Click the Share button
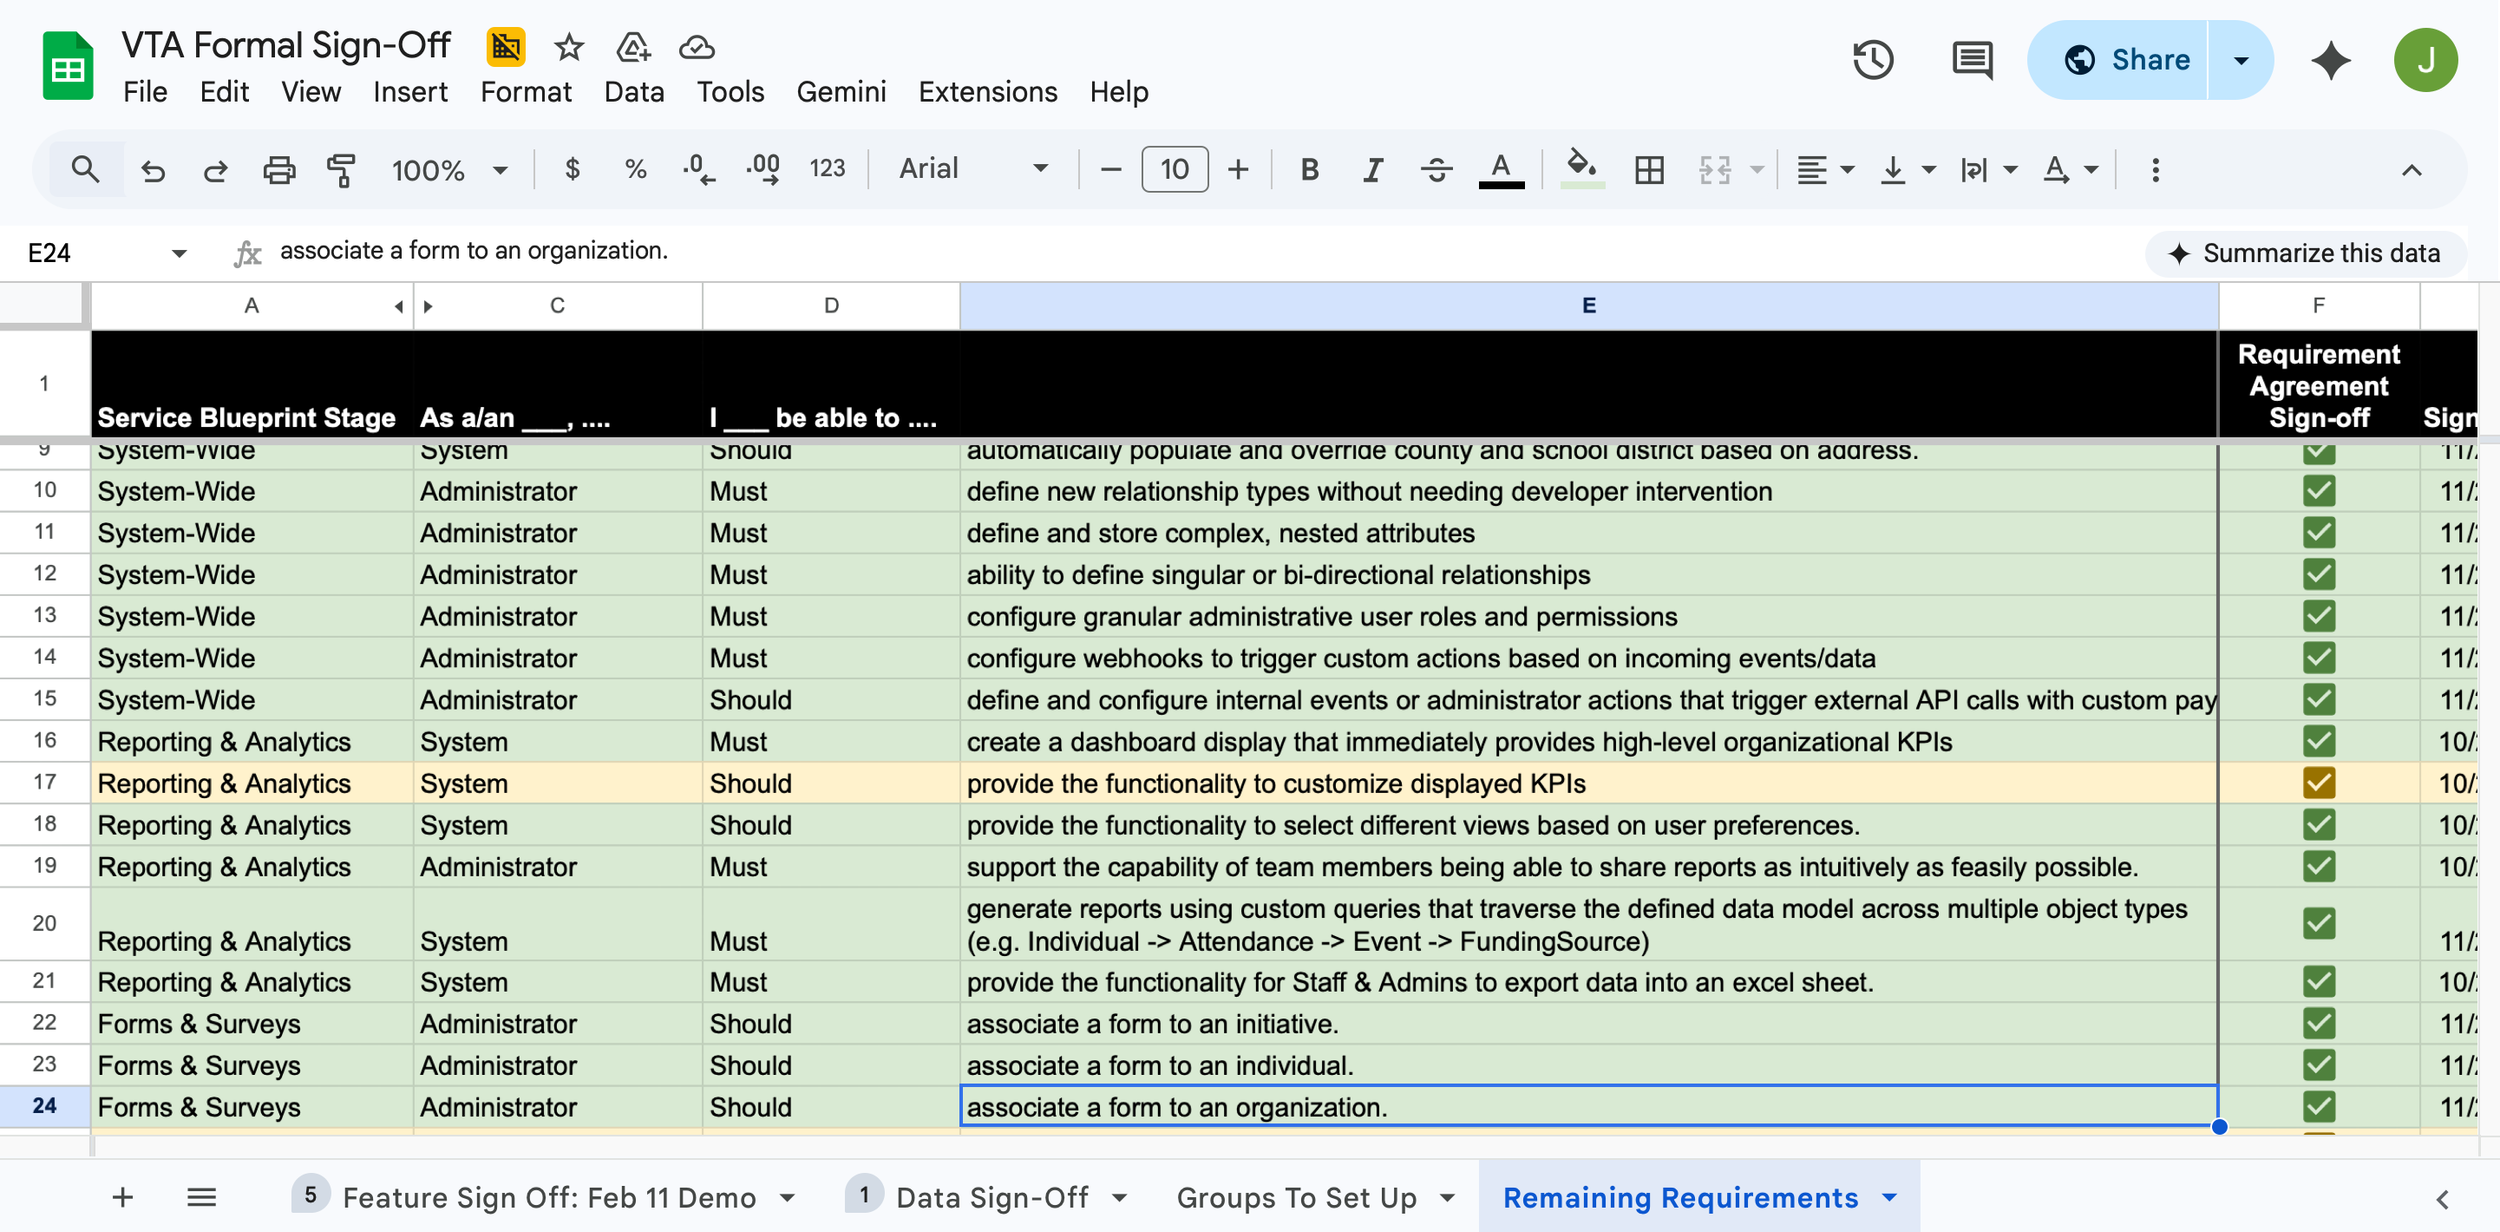The image size is (2500, 1232). click(2126, 60)
